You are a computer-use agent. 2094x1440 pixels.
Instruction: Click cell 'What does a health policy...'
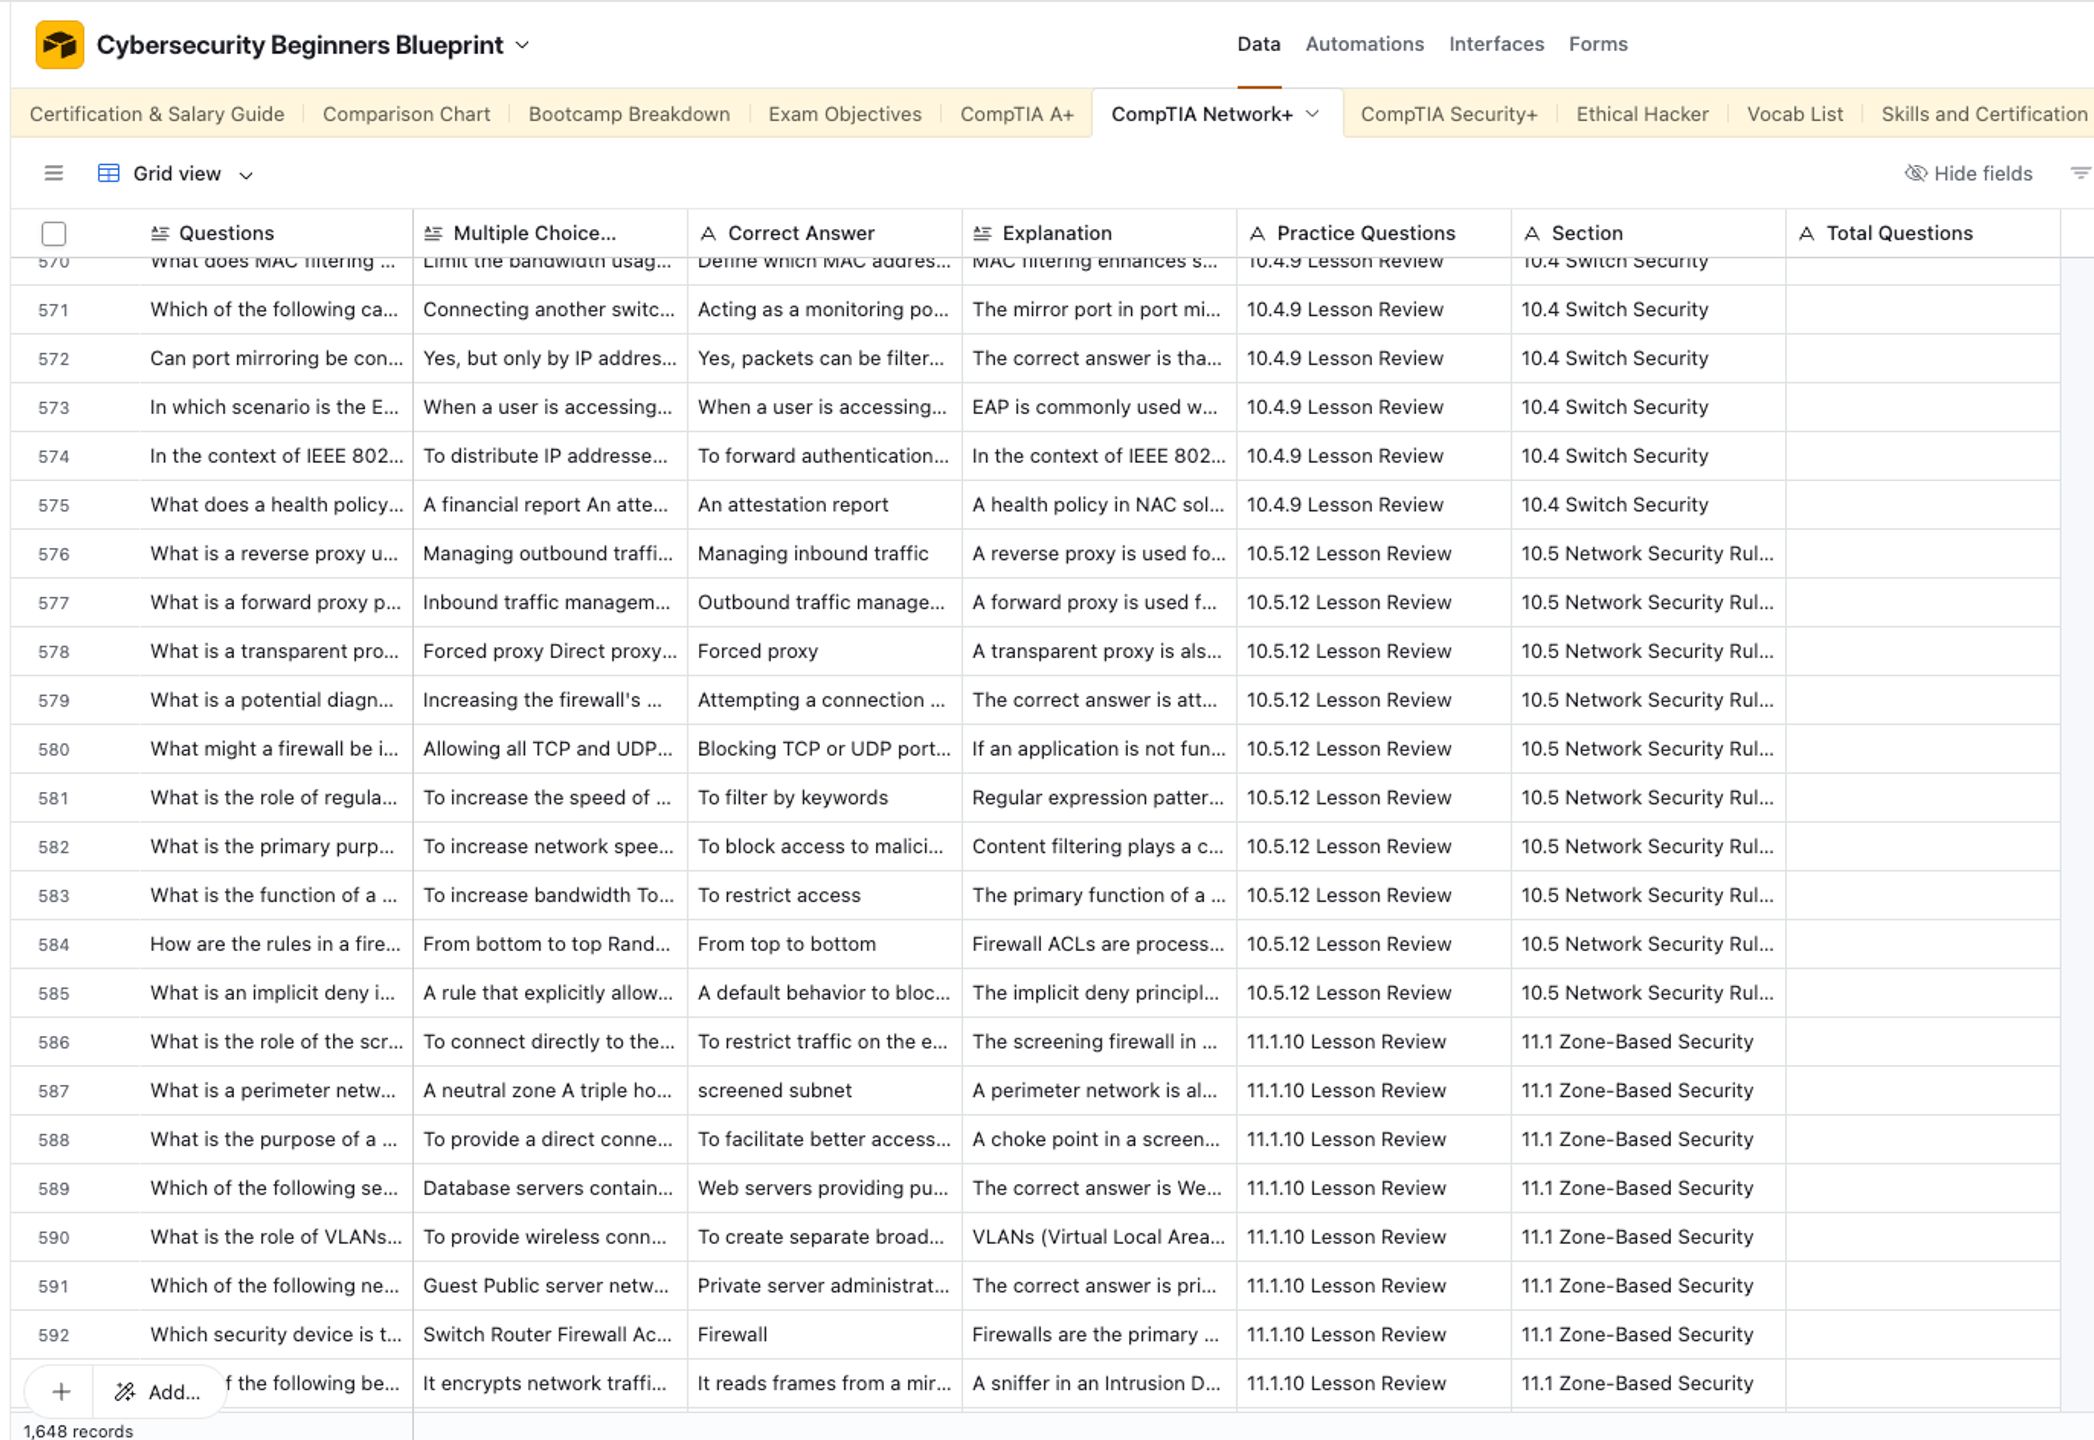(276, 505)
